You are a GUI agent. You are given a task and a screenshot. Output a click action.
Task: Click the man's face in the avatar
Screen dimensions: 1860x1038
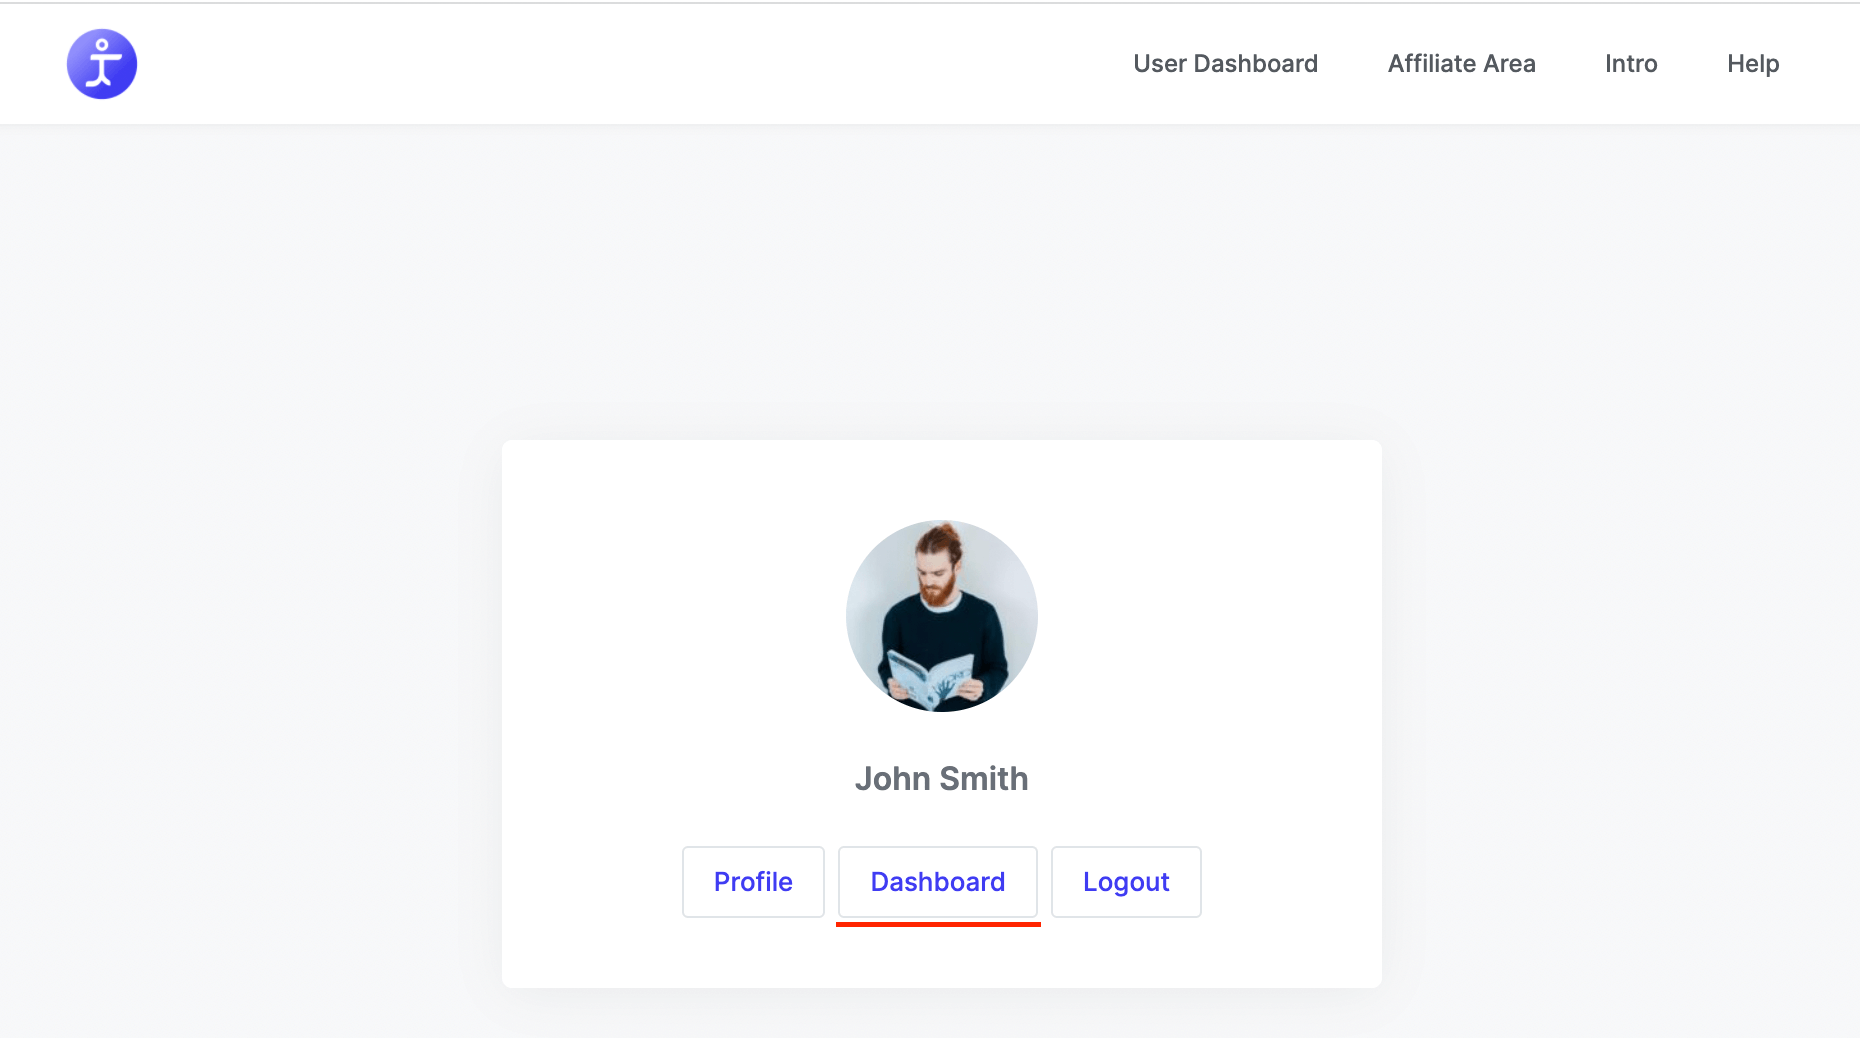(x=939, y=578)
